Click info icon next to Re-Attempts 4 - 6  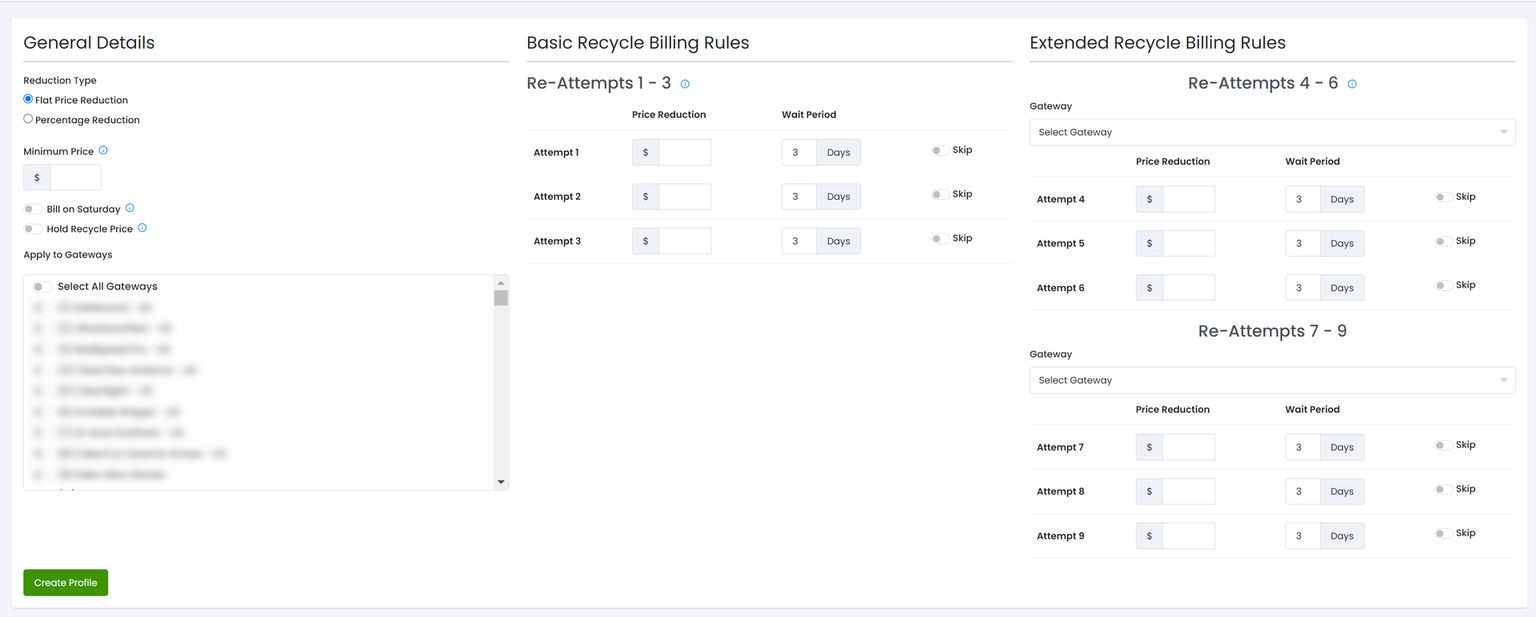pos(1352,84)
